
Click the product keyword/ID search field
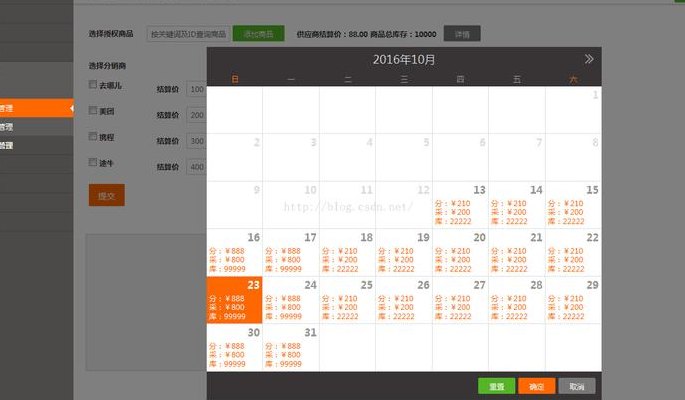(188, 34)
